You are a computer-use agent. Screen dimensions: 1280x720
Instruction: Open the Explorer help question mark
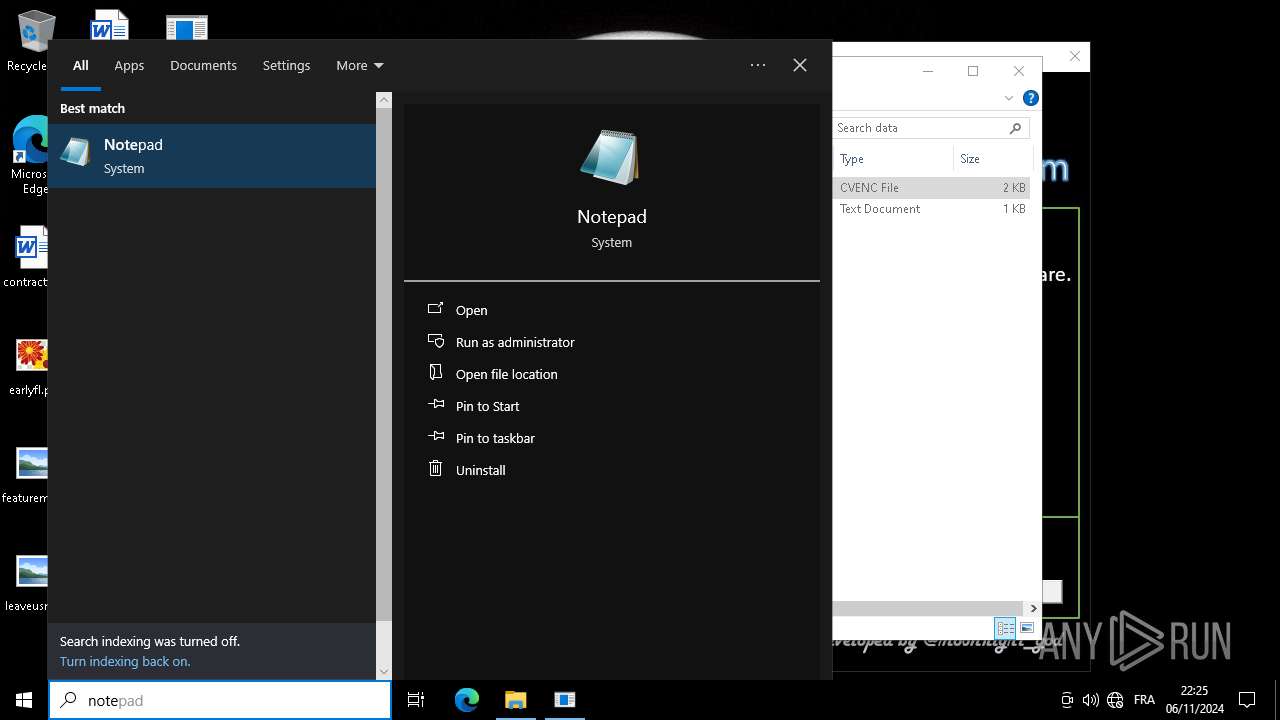pos(1031,98)
